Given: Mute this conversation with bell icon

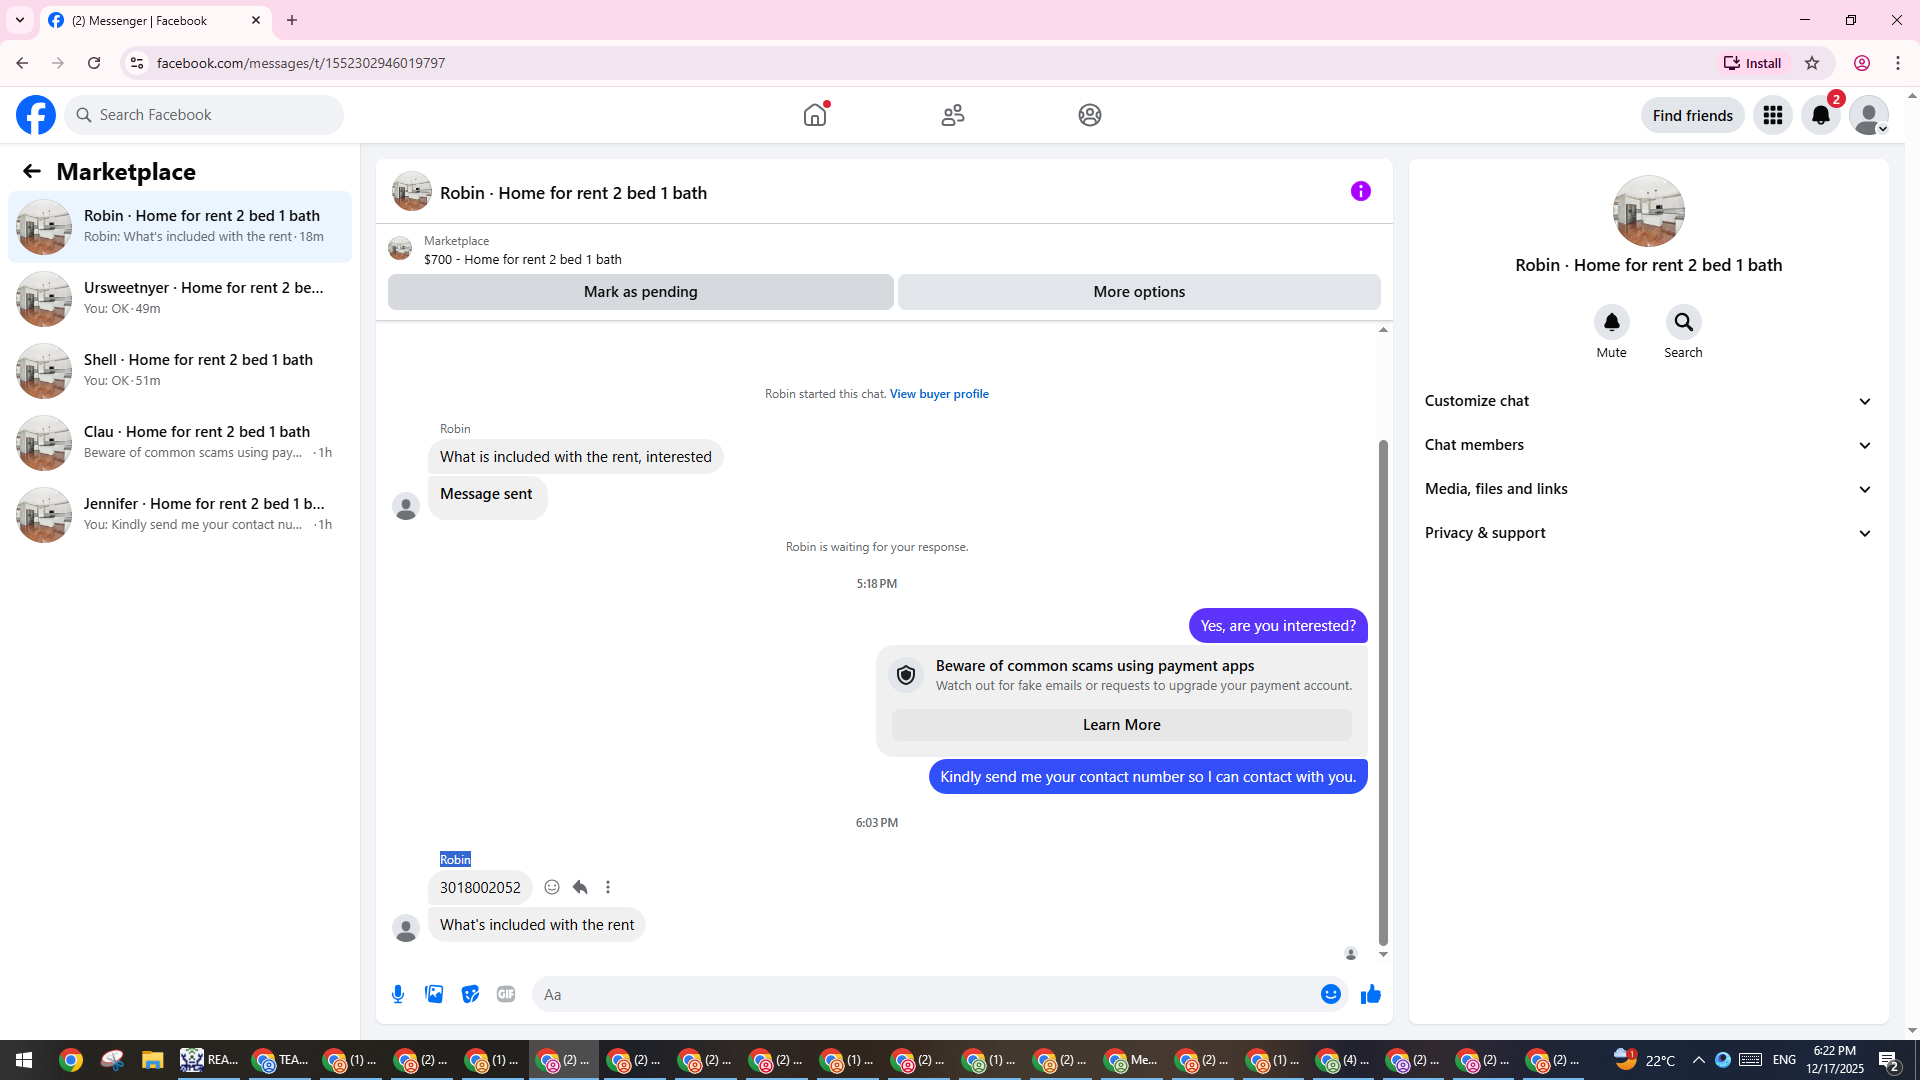Looking at the screenshot, I should tap(1611, 322).
